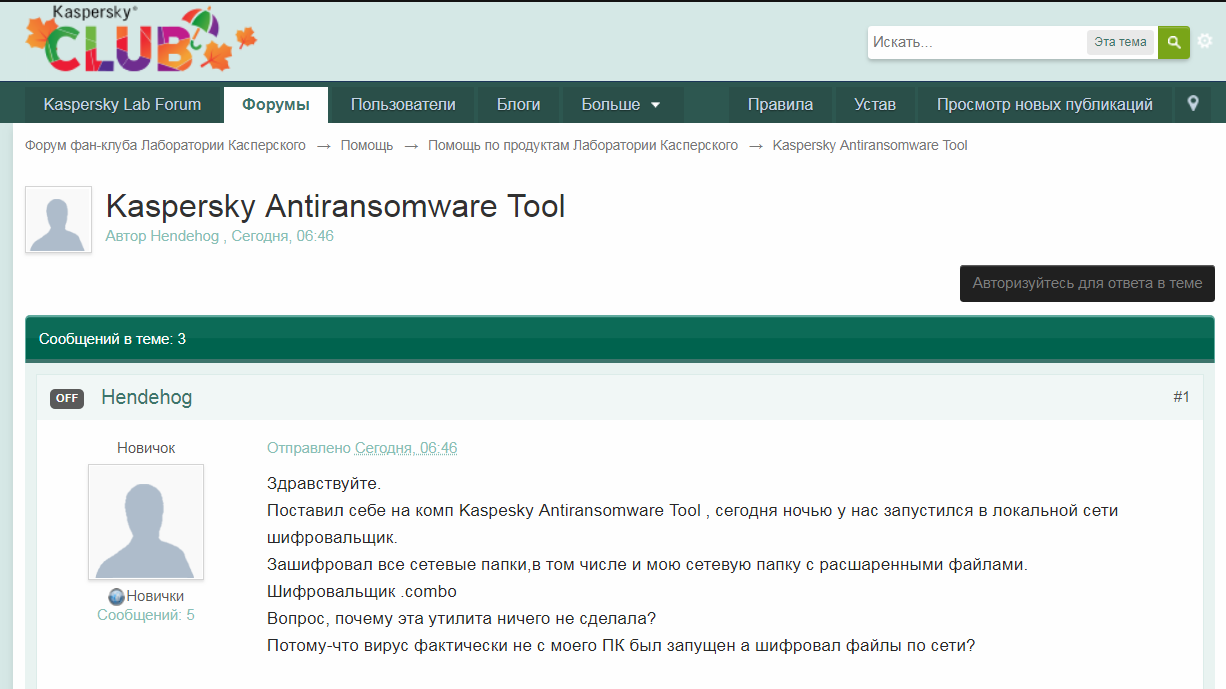Click the OFF status badge next to Hendehog
The height and width of the screenshot is (689, 1226).
(x=67, y=398)
